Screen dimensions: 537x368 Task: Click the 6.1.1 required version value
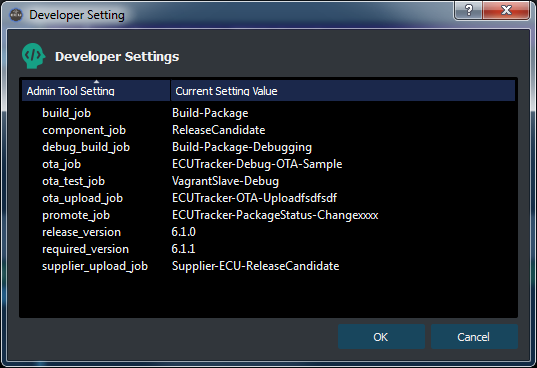(x=183, y=249)
